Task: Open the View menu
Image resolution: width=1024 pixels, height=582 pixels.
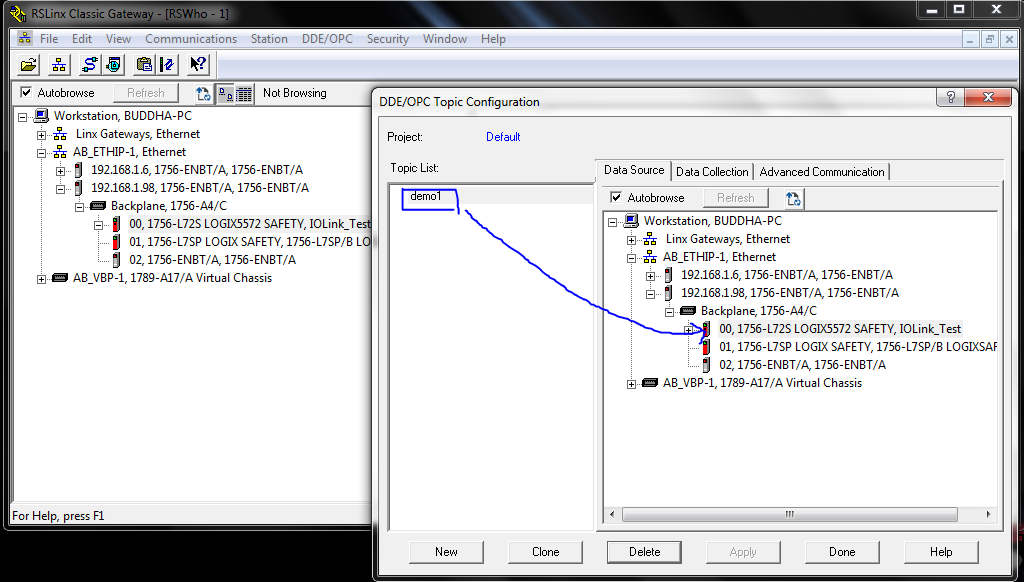Action: tap(118, 39)
